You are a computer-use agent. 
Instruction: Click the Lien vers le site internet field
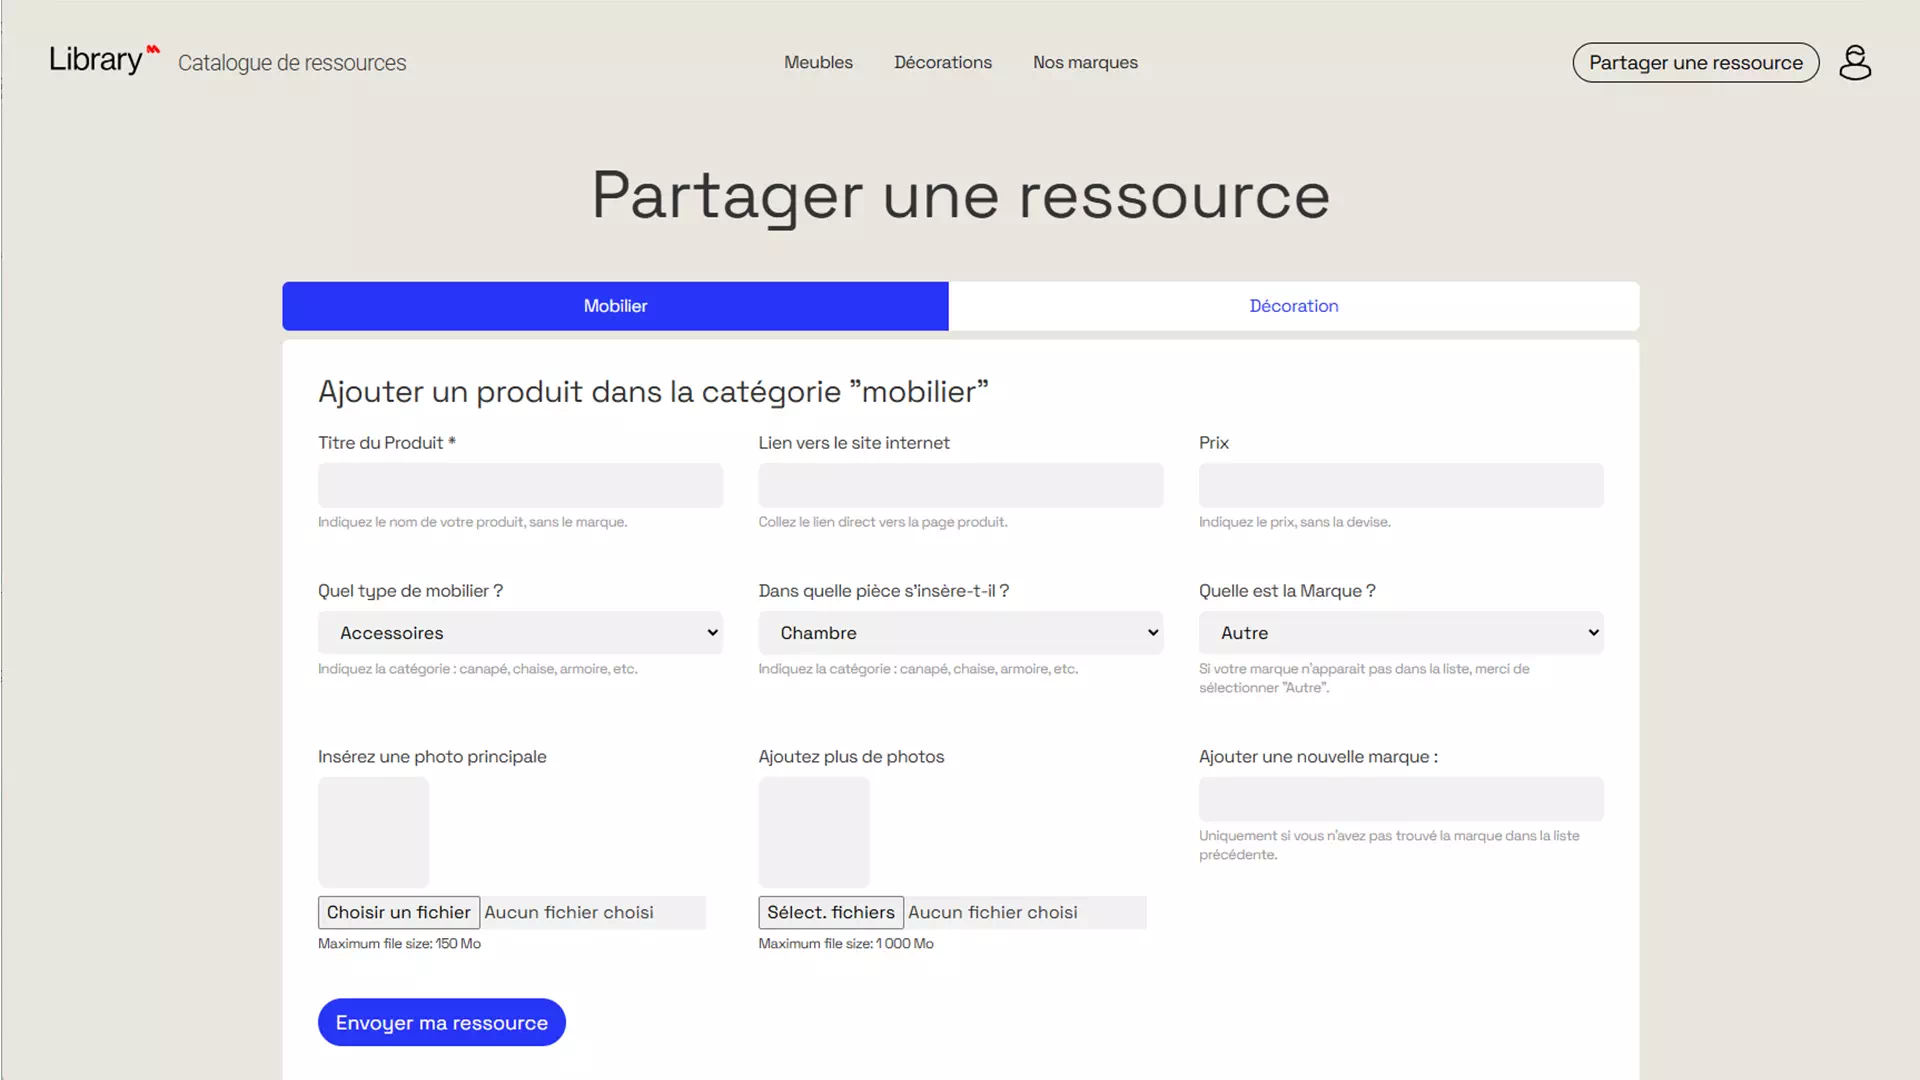click(960, 485)
